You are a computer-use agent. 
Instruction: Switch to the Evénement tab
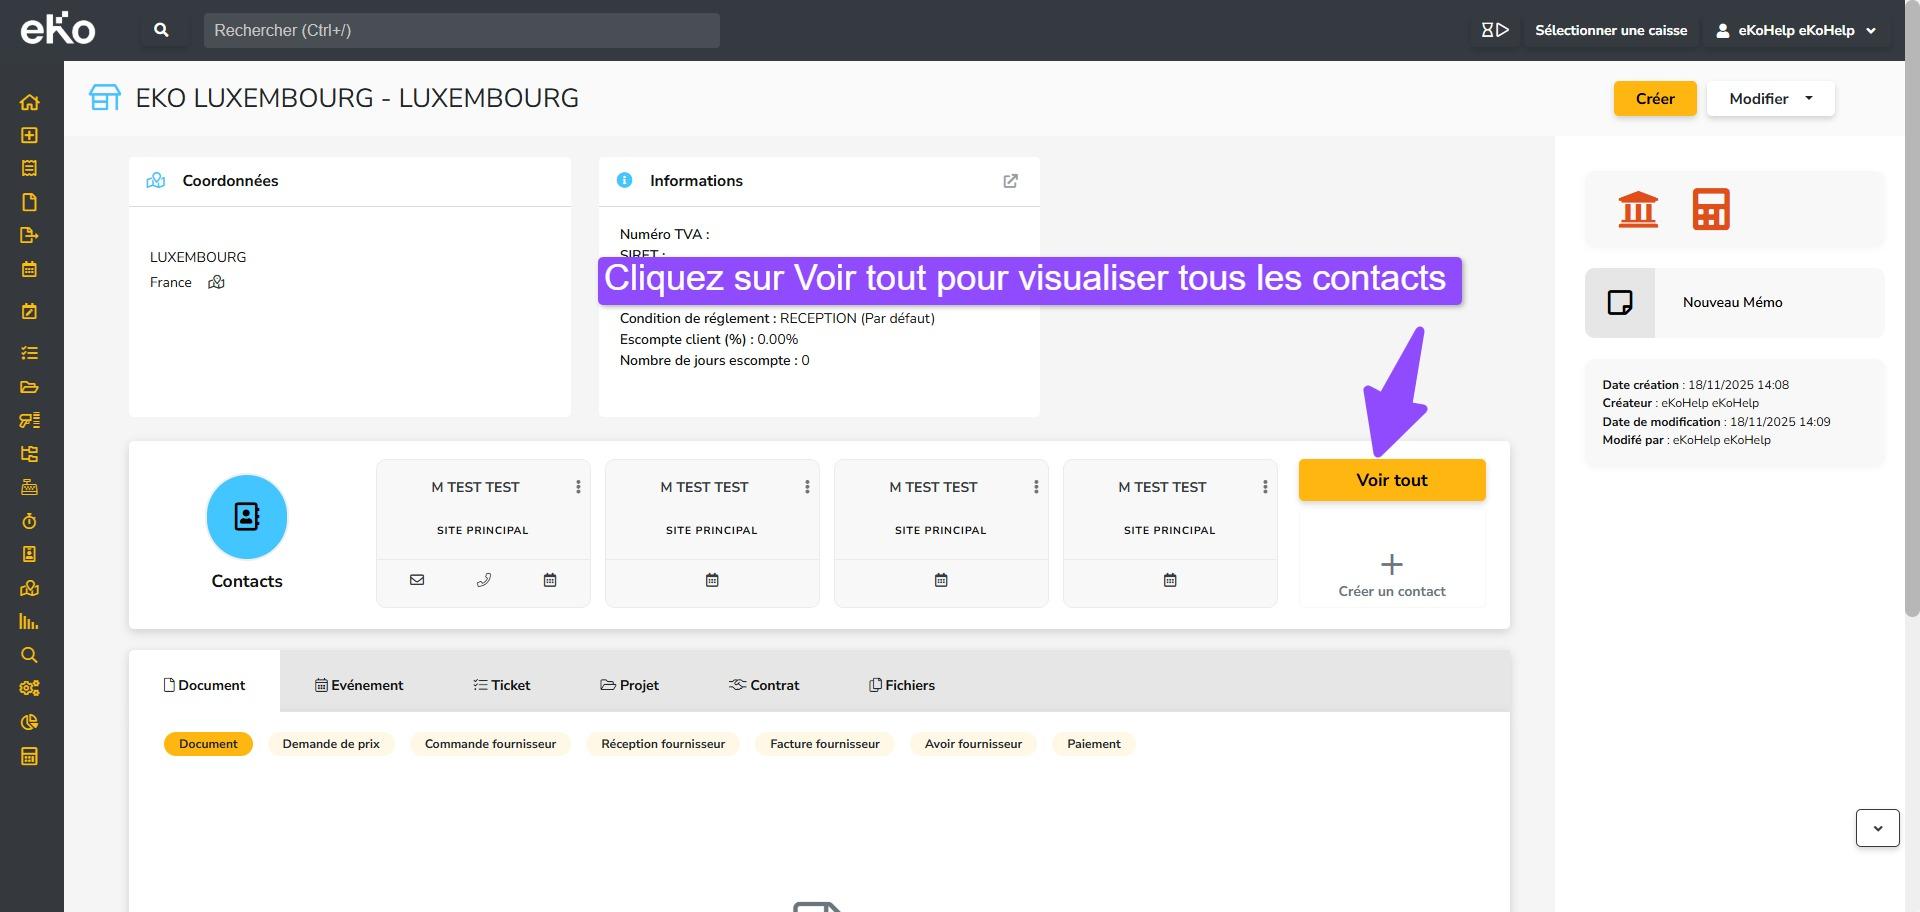[359, 685]
